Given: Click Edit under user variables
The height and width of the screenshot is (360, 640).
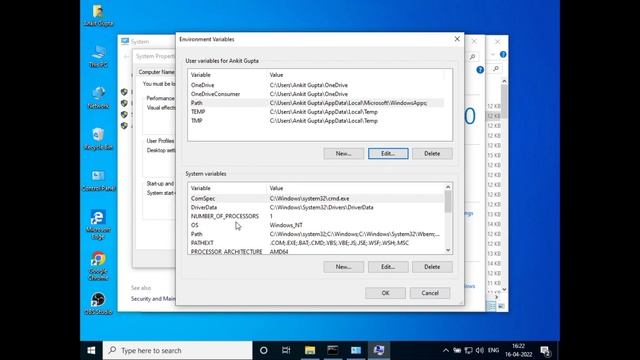Looking at the screenshot, I should coord(388,153).
